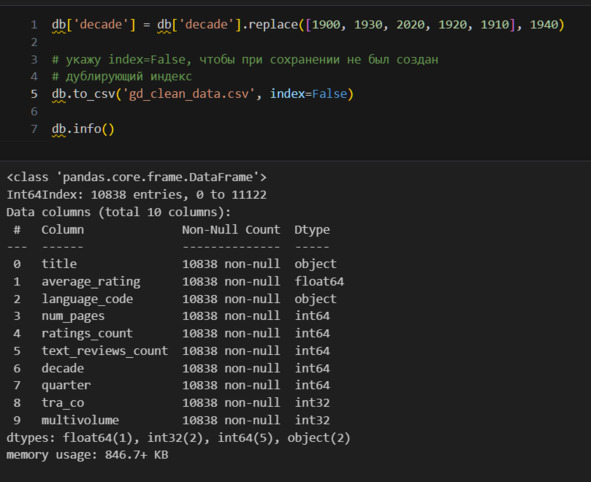Click the pandas.core.frame.DataFrame class output line
This screenshot has height=482, width=591.
(x=136, y=177)
